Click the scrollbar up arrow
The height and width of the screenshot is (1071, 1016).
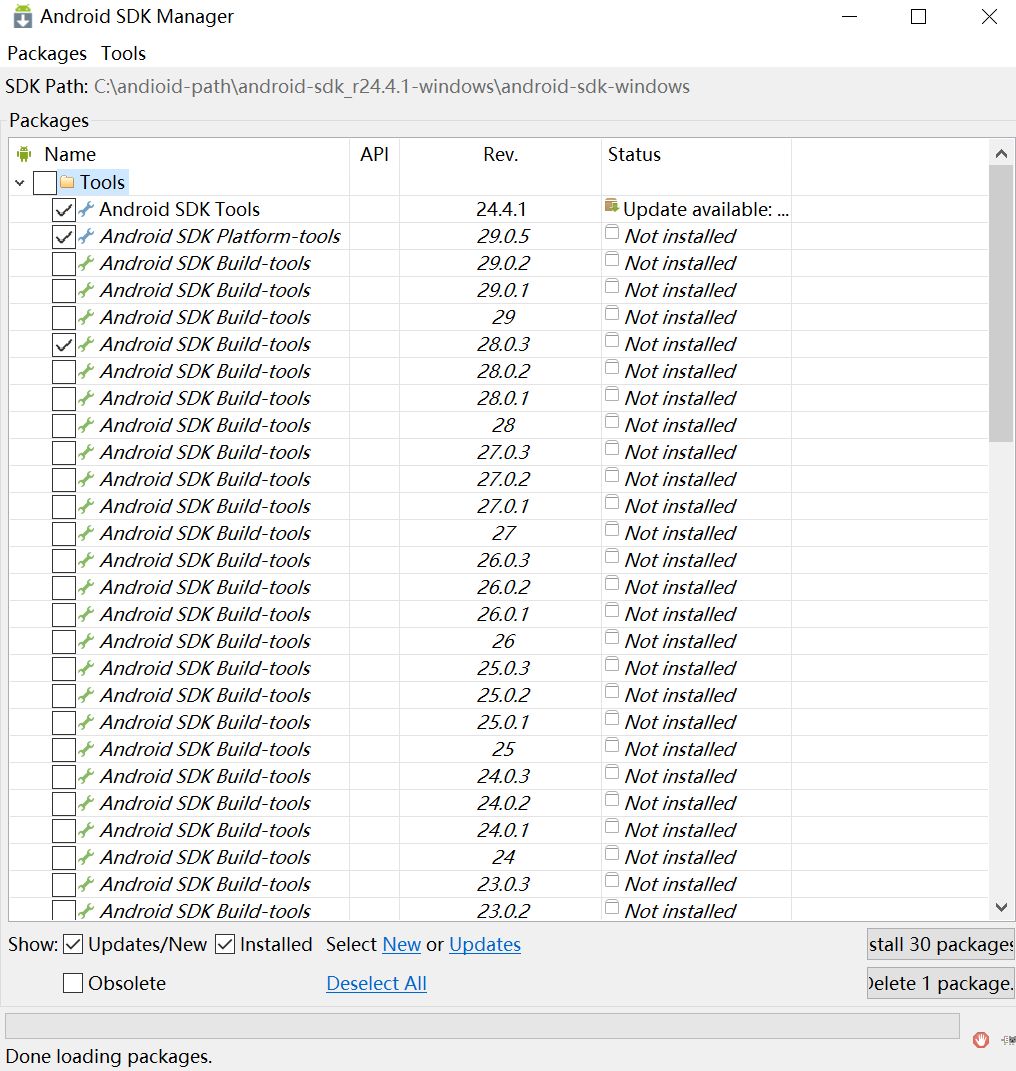1001,154
